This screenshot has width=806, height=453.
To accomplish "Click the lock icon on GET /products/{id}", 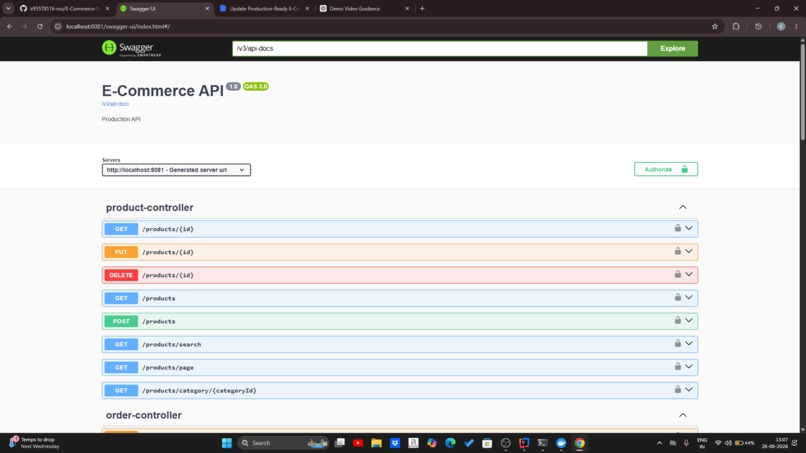I will pyautogui.click(x=677, y=228).
